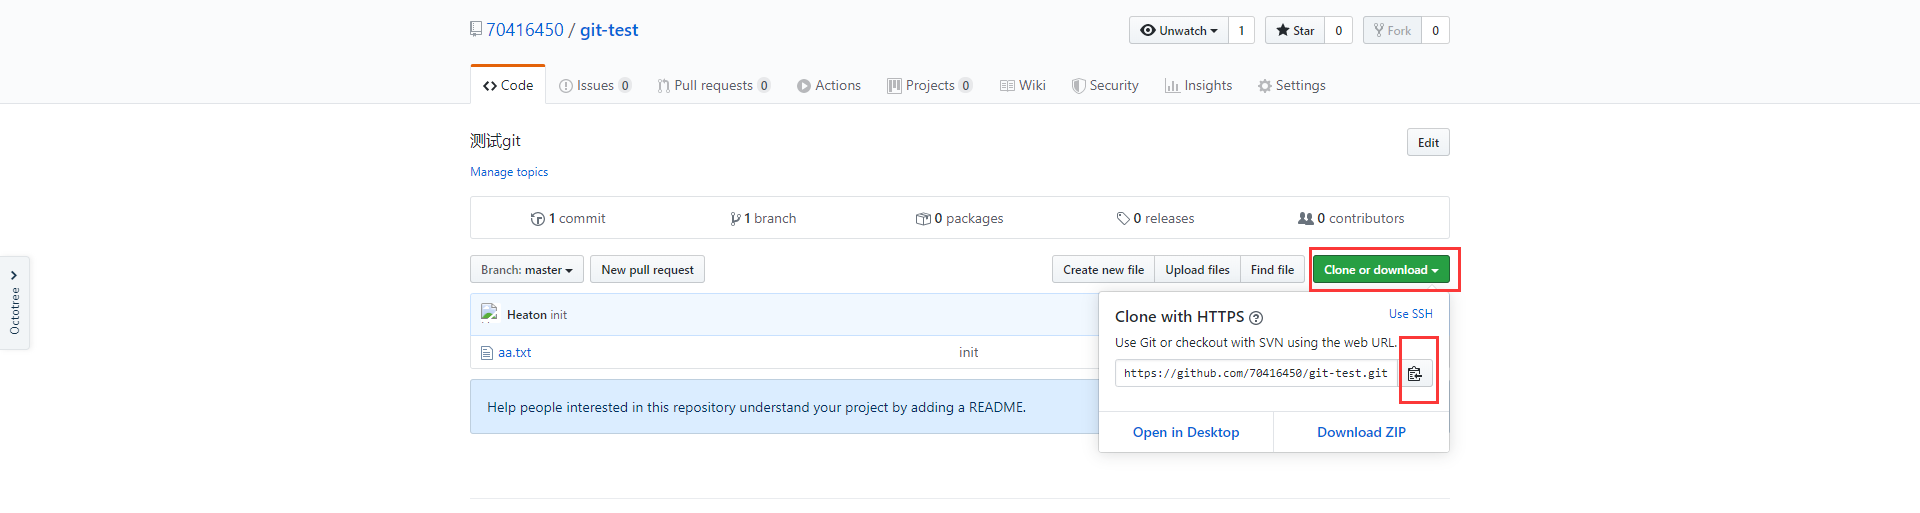Click Find file button
The image size is (1920, 513).
(x=1272, y=270)
